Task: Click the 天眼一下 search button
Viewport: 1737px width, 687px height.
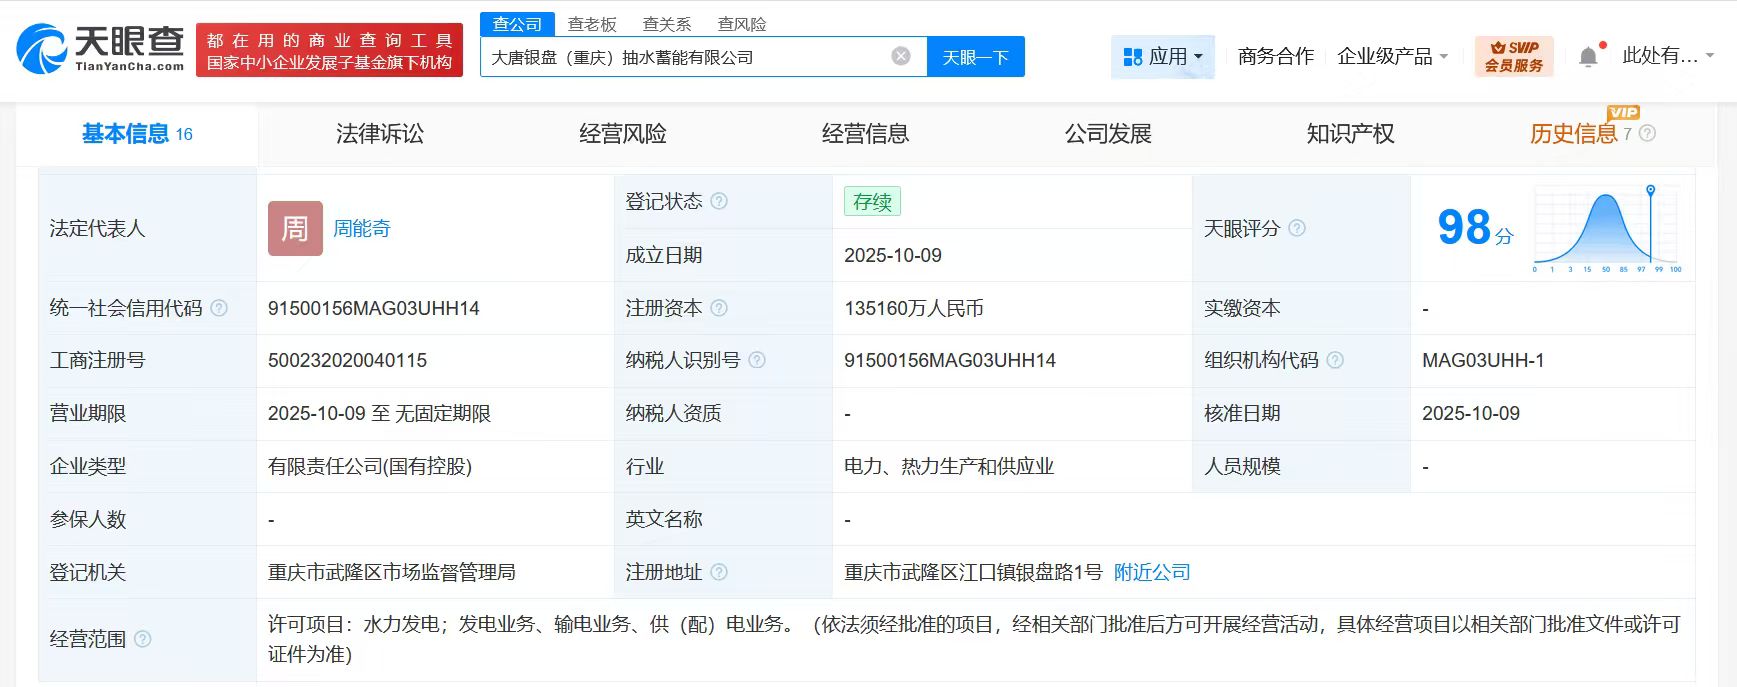Action: (x=975, y=57)
